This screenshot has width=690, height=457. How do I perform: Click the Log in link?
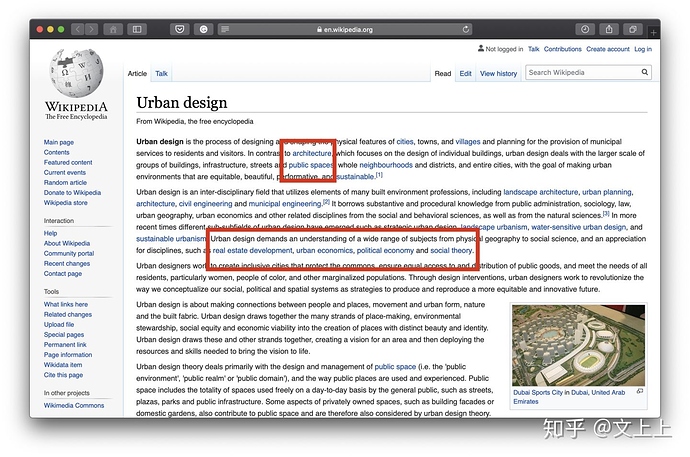point(643,49)
